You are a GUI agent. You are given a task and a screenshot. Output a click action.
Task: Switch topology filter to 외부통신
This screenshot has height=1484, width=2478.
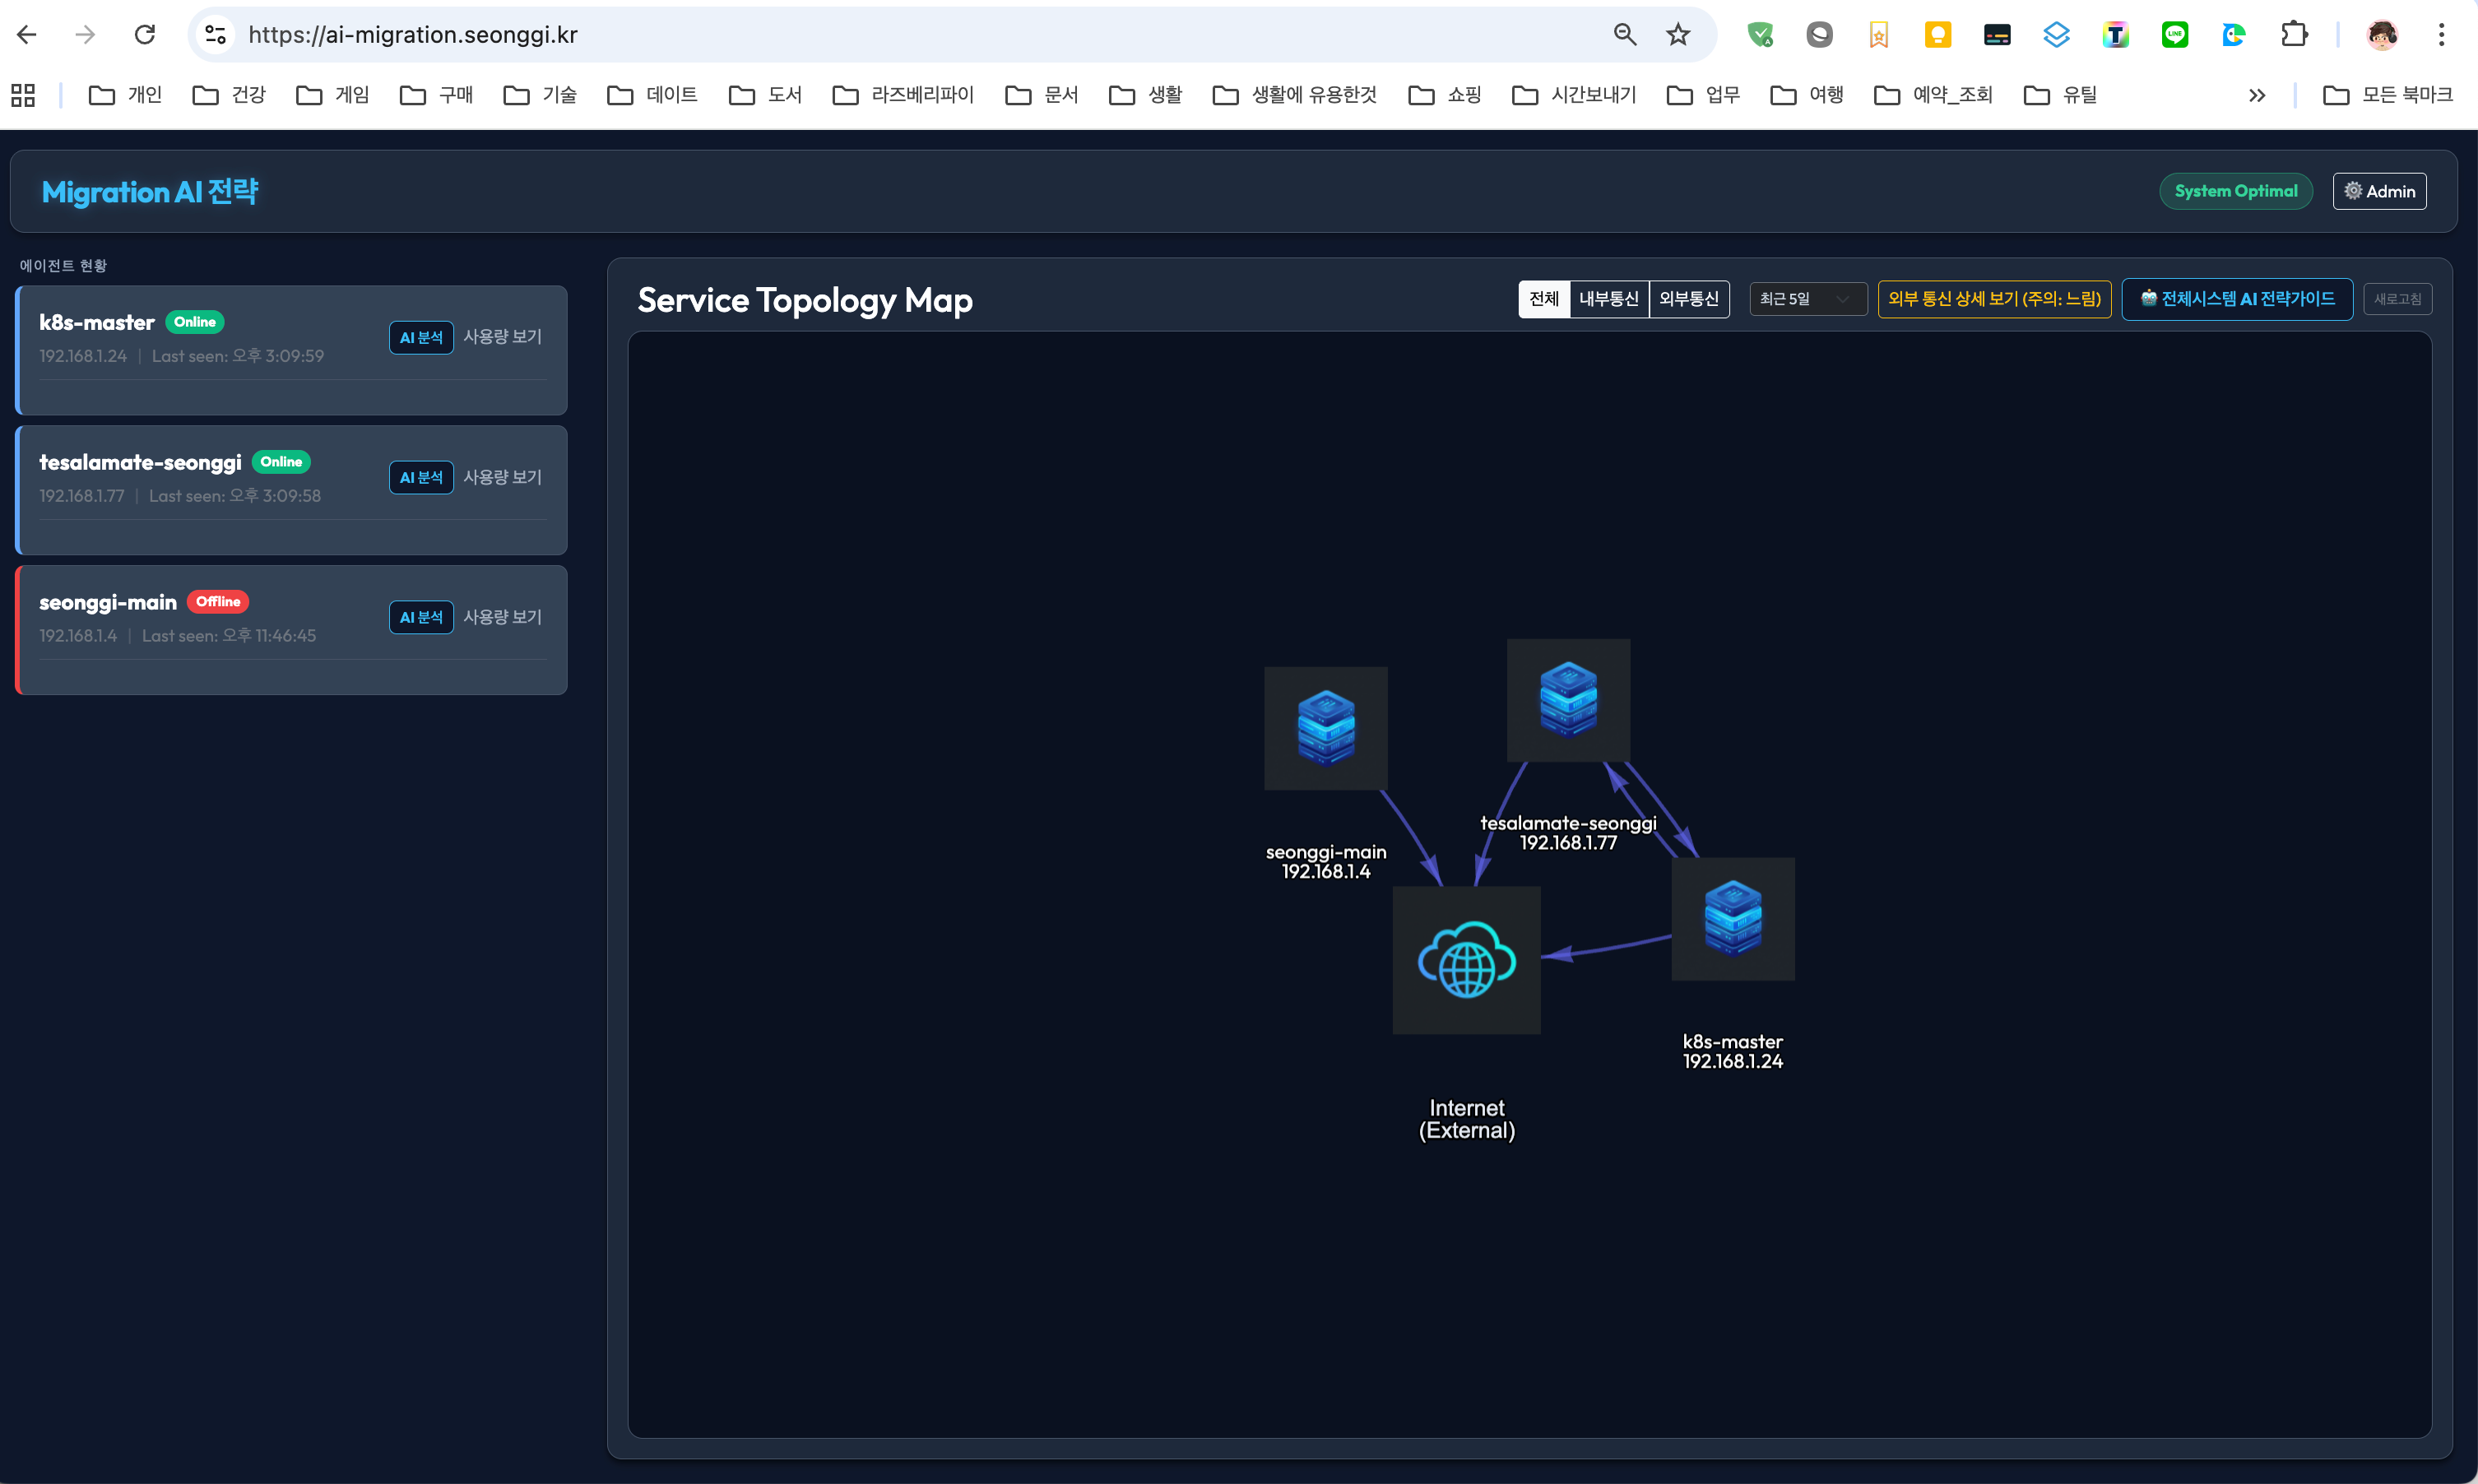pyautogui.click(x=1688, y=299)
